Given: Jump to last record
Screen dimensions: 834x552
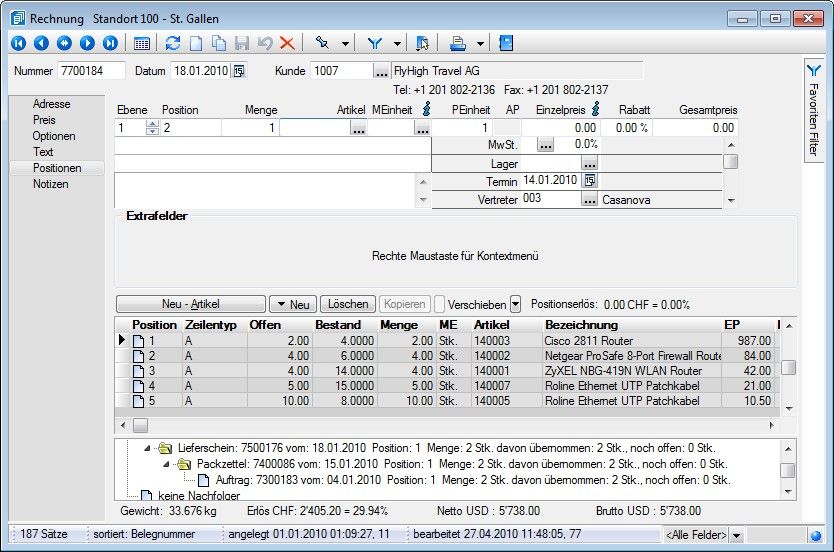Looking at the screenshot, I should (x=110, y=43).
